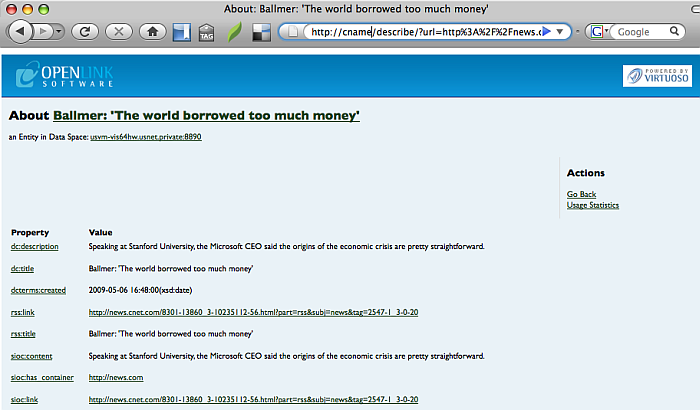Open the back/forward history dropdown arrow
The image size is (700, 410).
[59, 31]
